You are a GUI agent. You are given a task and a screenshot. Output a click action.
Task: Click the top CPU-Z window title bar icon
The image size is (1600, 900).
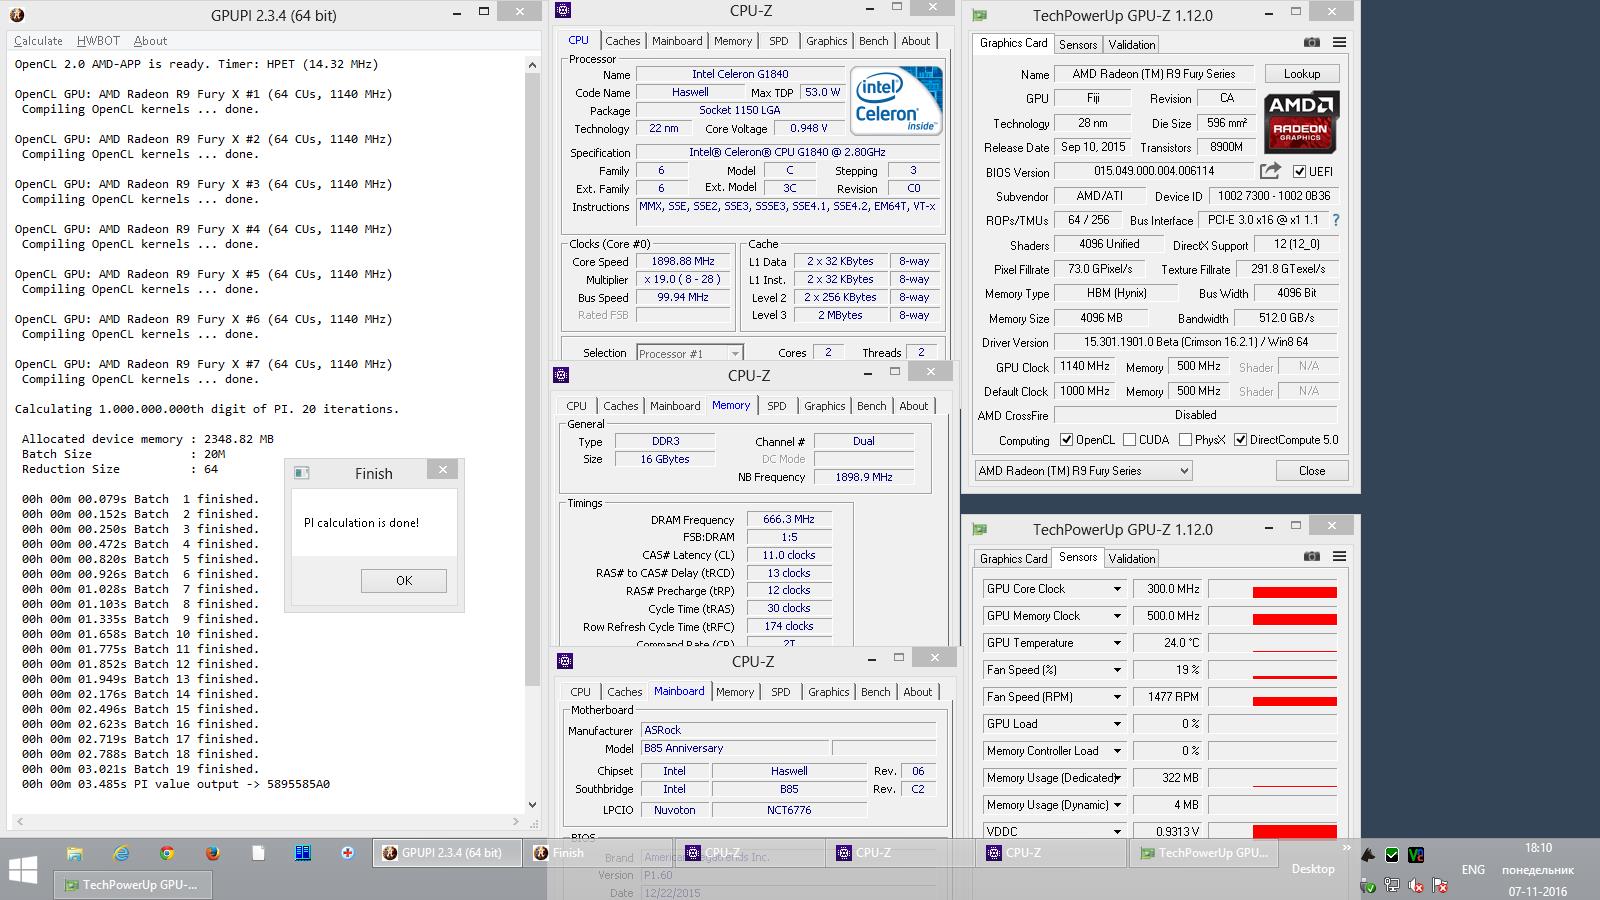(x=563, y=10)
